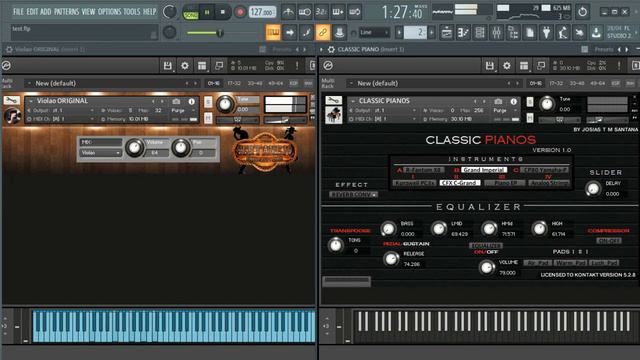Open the PATTERNS menu

67,11
